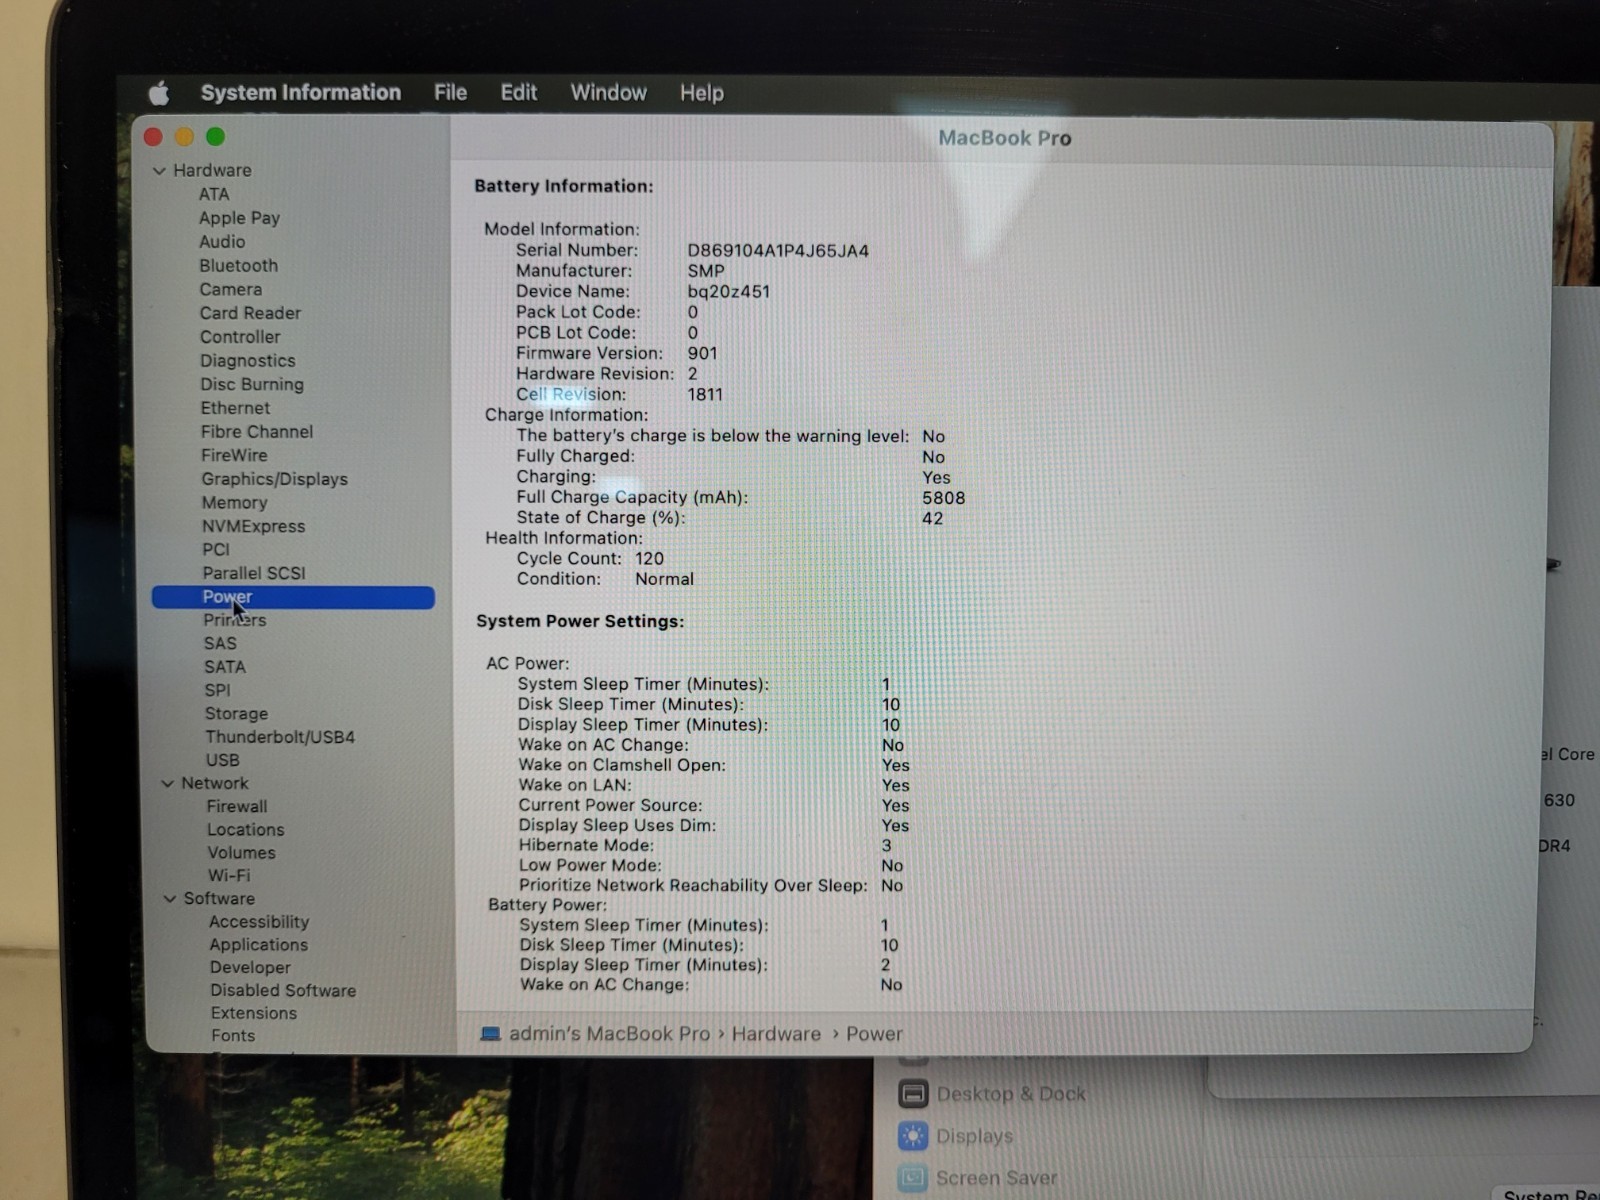Select Memory in the sidebar
This screenshot has width=1600, height=1200.
click(x=235, y=503)
